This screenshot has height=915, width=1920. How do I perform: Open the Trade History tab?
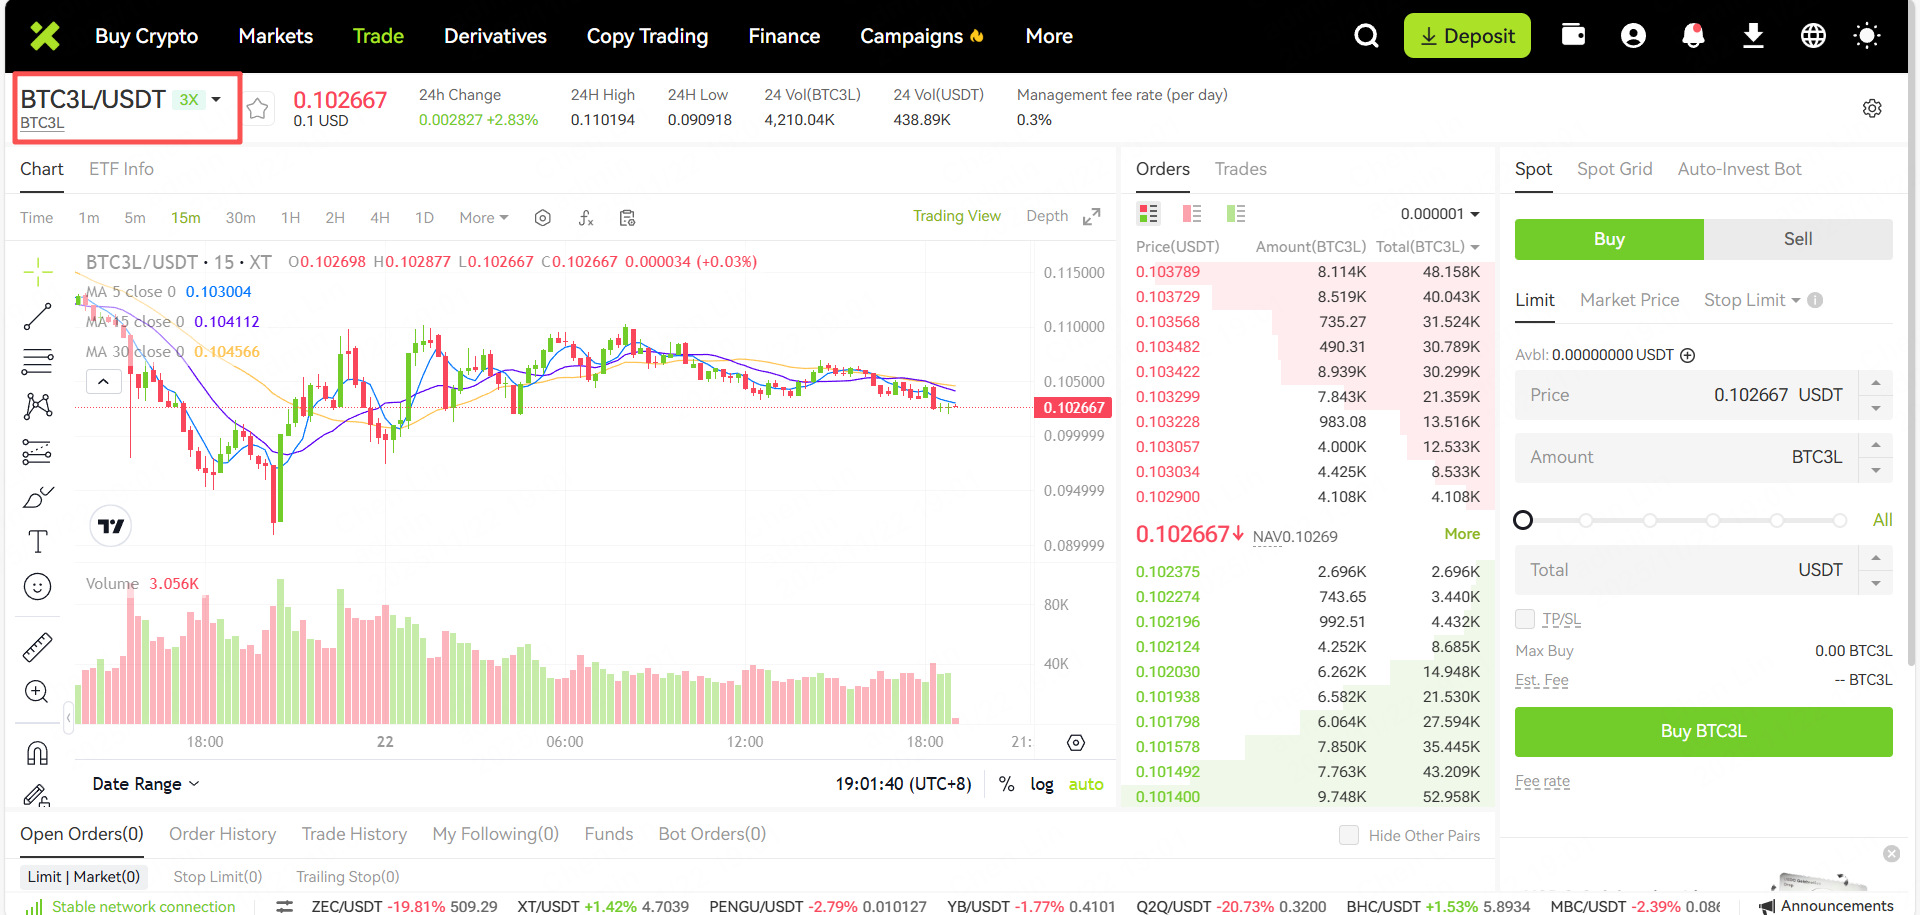[x=354, y=834]
